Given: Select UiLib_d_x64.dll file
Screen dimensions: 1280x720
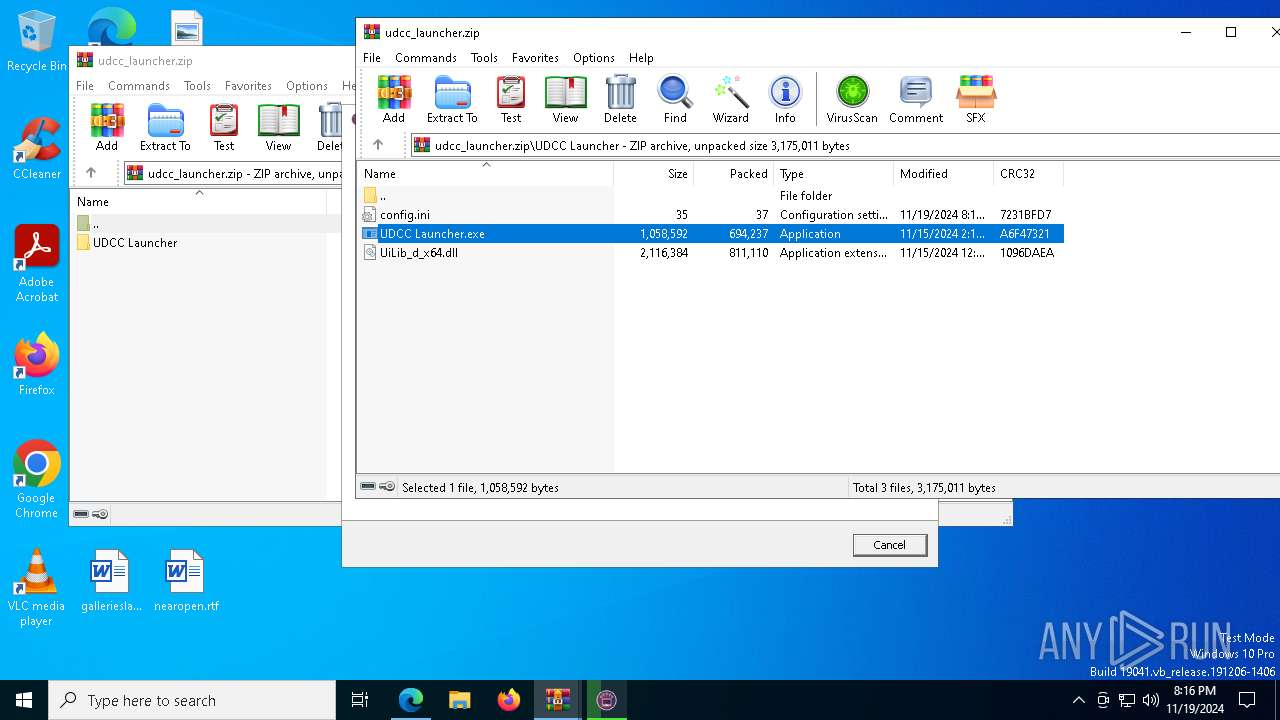Looking at the screenshot, I should [710, 253].
